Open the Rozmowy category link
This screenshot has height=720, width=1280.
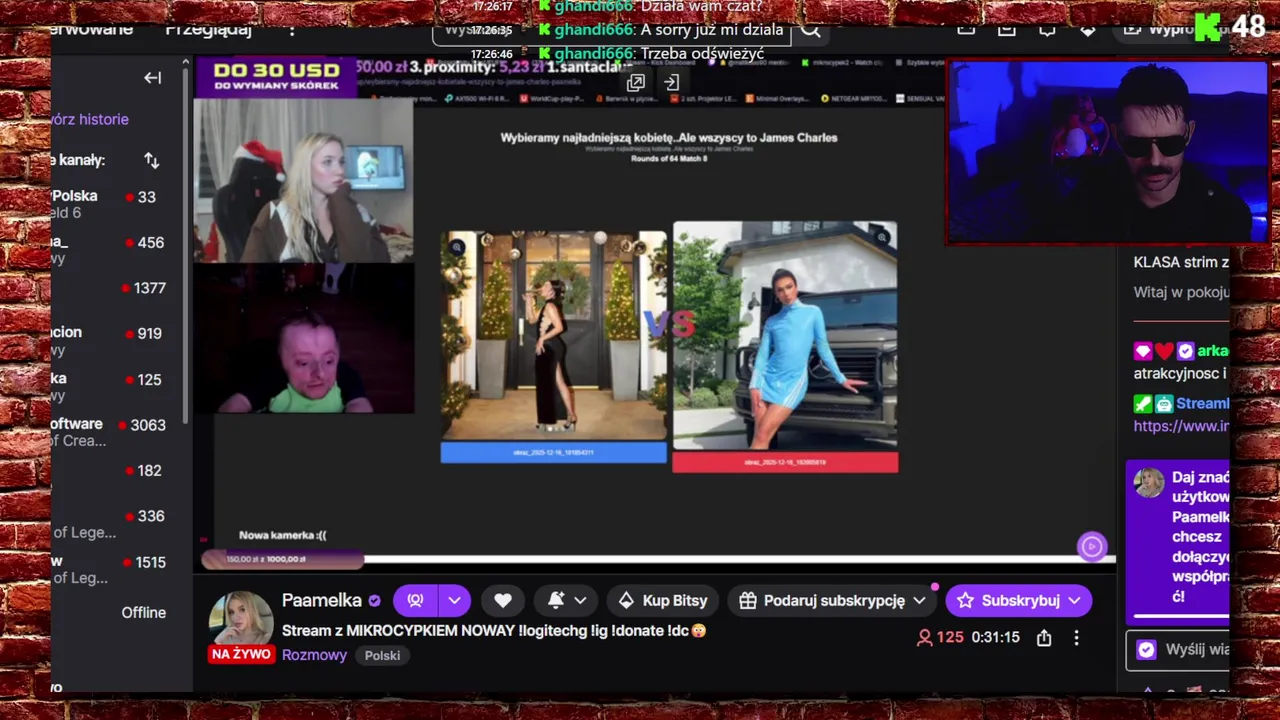click(x=314, y=655)
